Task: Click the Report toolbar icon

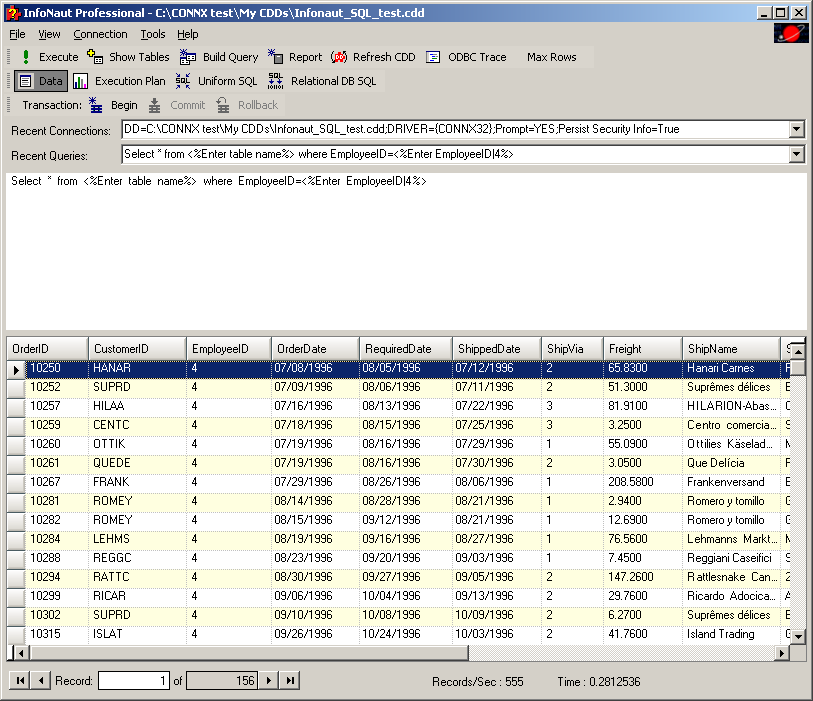Action: click(x=295, y=57)
